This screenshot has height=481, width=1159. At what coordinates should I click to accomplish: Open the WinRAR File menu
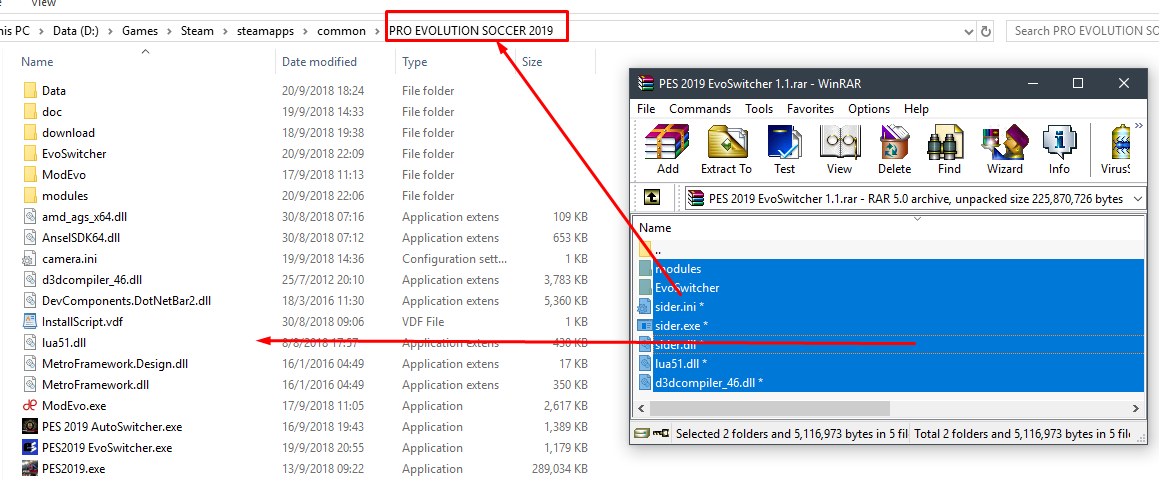click(646, 109)
